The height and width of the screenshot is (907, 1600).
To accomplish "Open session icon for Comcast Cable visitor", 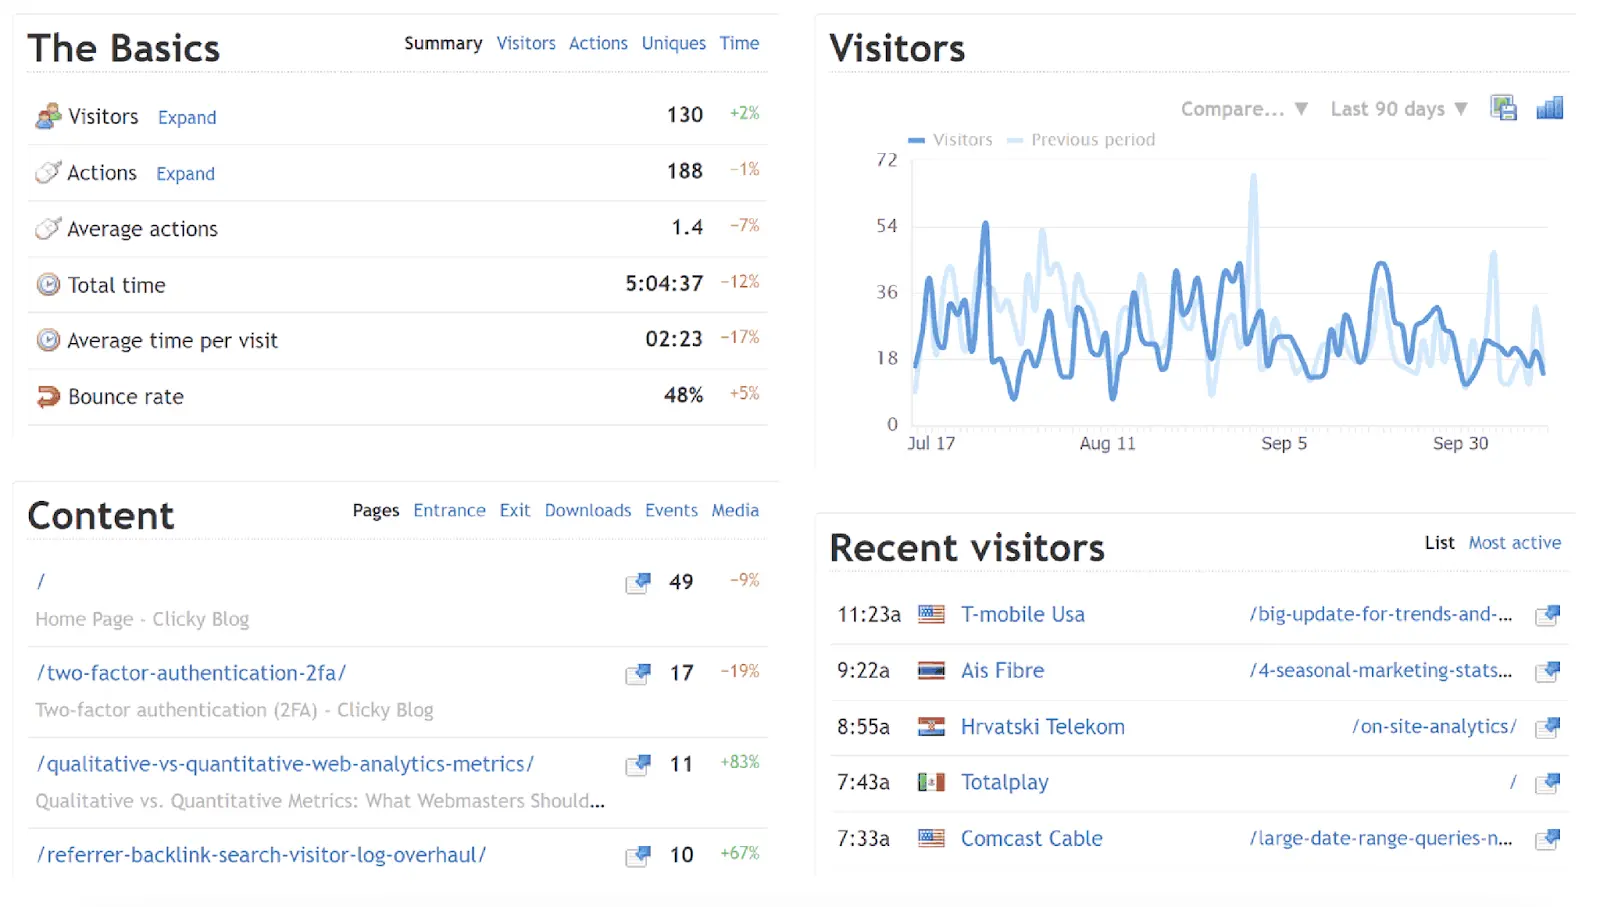I will pos(1548,839).
